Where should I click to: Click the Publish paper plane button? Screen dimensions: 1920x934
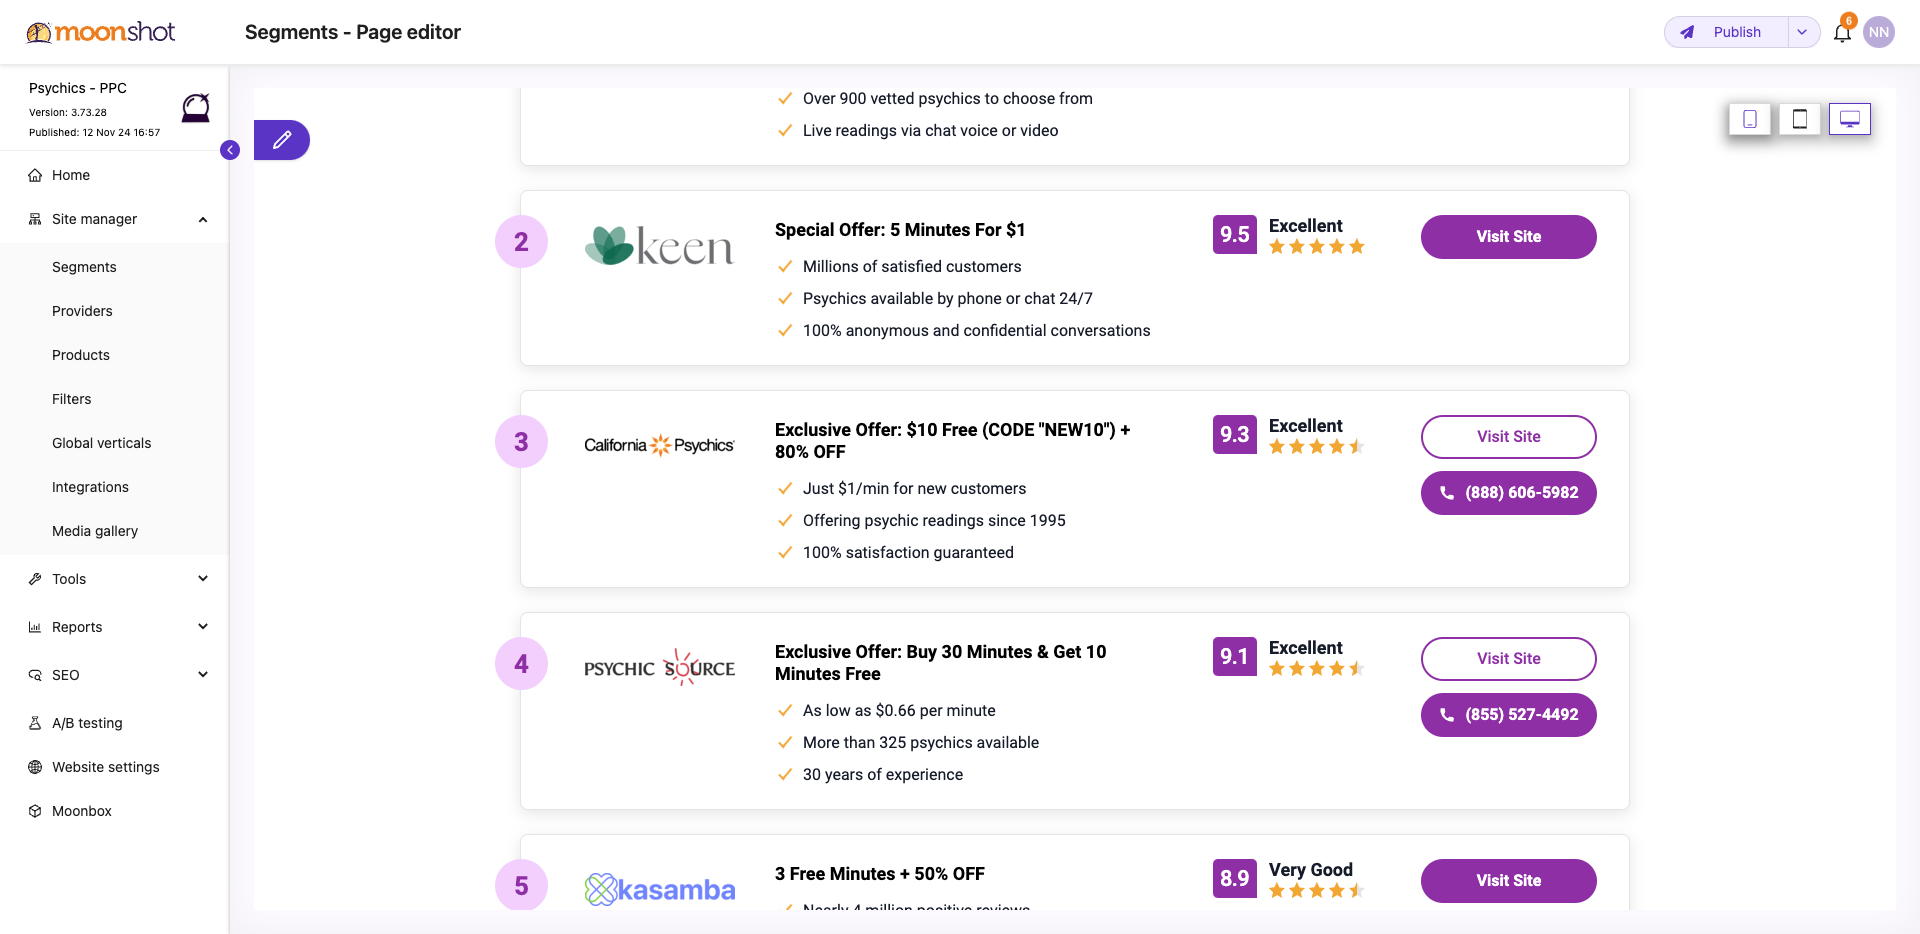pyautogui.click(x=1727, y=32)
